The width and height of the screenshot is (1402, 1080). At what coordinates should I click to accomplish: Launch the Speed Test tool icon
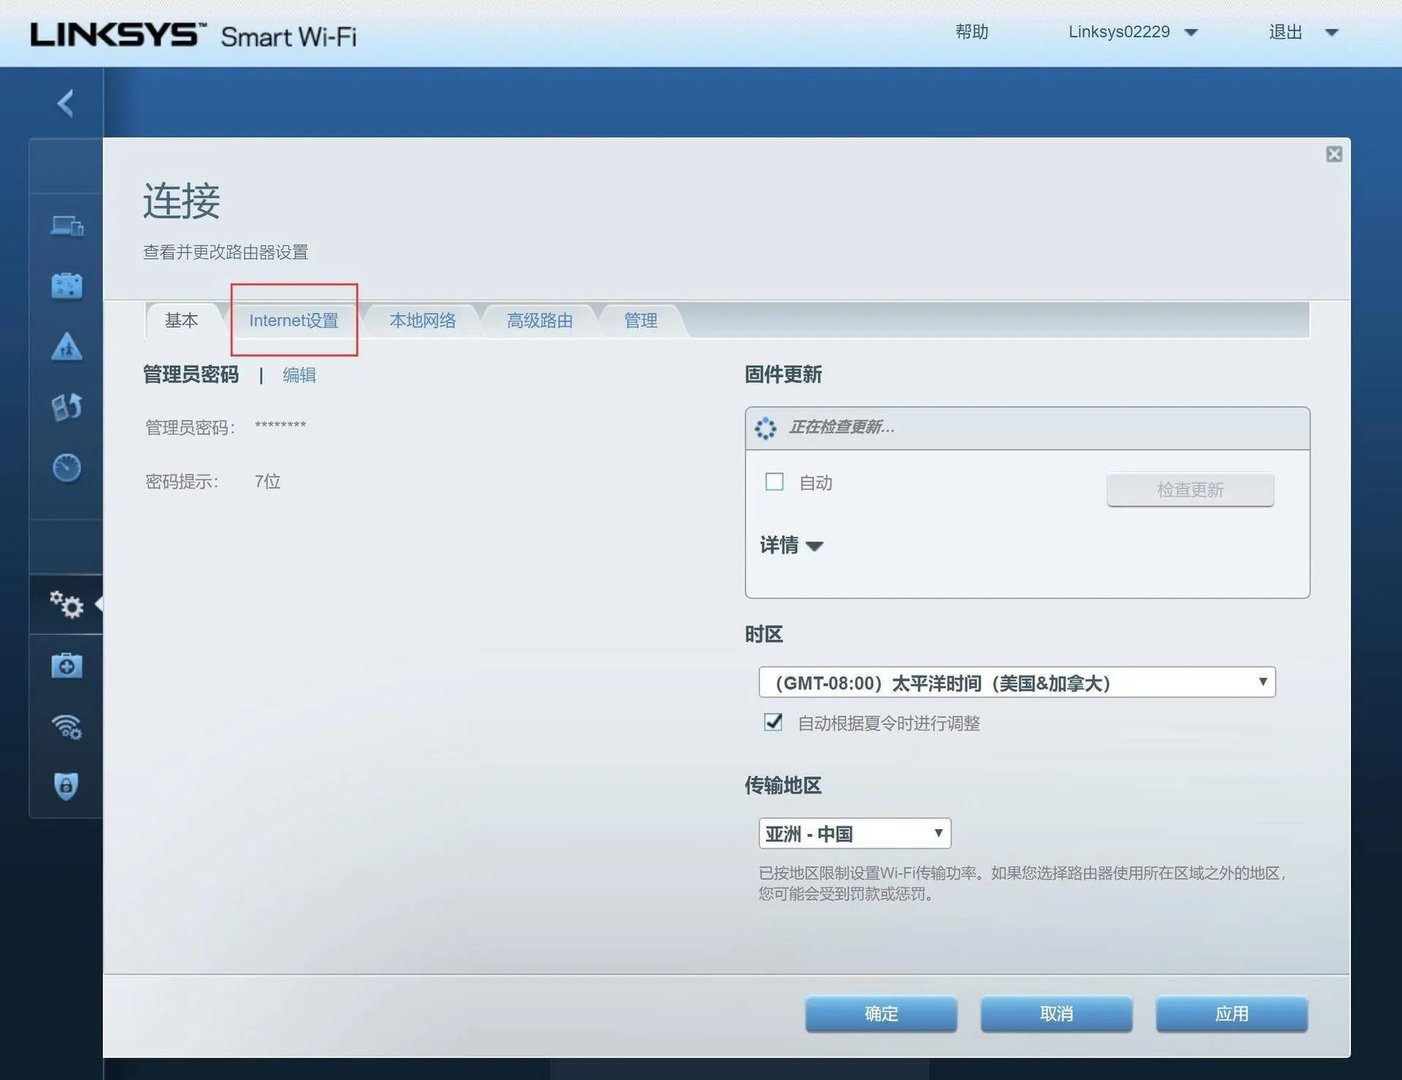coord(66,467)
